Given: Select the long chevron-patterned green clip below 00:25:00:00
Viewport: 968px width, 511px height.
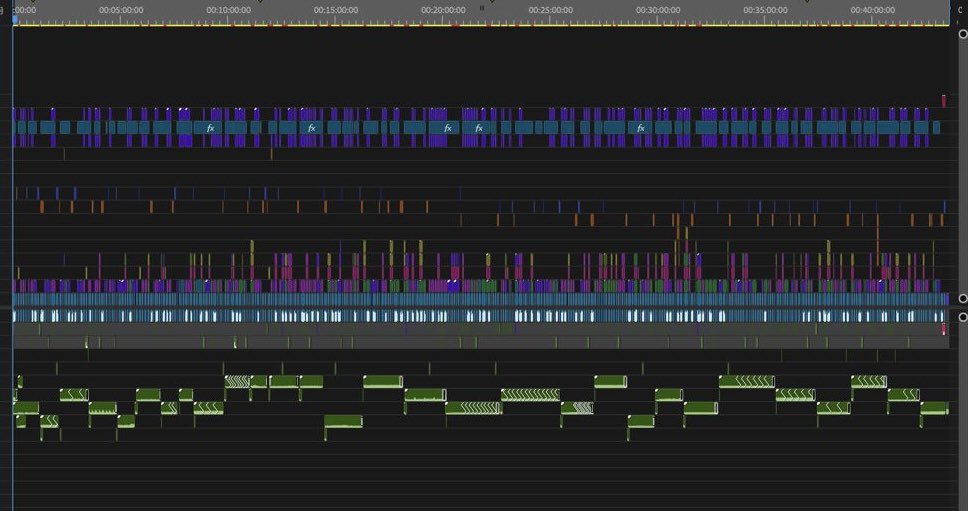Looking at the screenshot, I should point(530,395).
